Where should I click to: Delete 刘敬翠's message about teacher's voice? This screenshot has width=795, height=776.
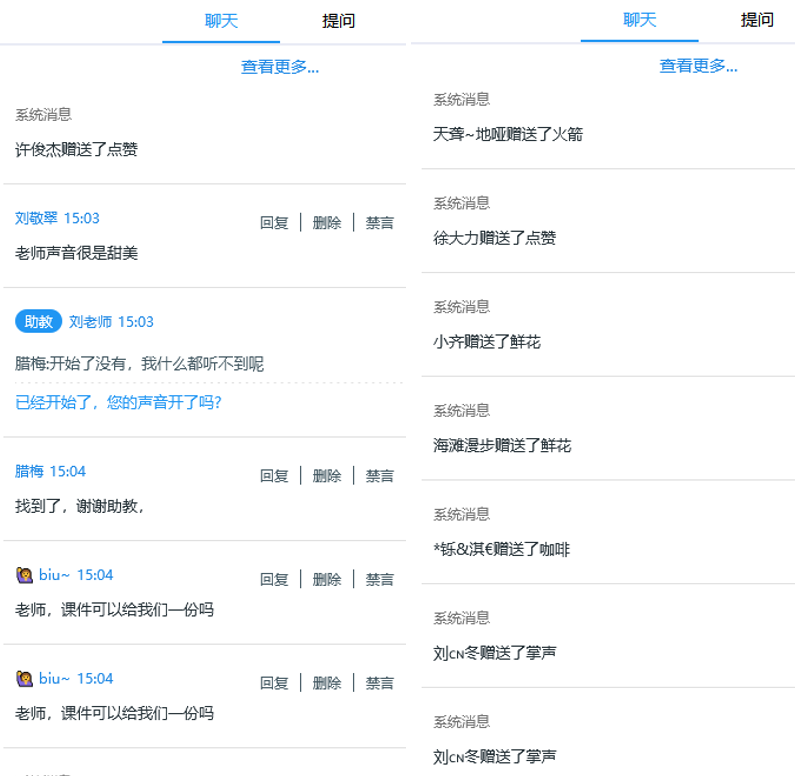[327, 223]
